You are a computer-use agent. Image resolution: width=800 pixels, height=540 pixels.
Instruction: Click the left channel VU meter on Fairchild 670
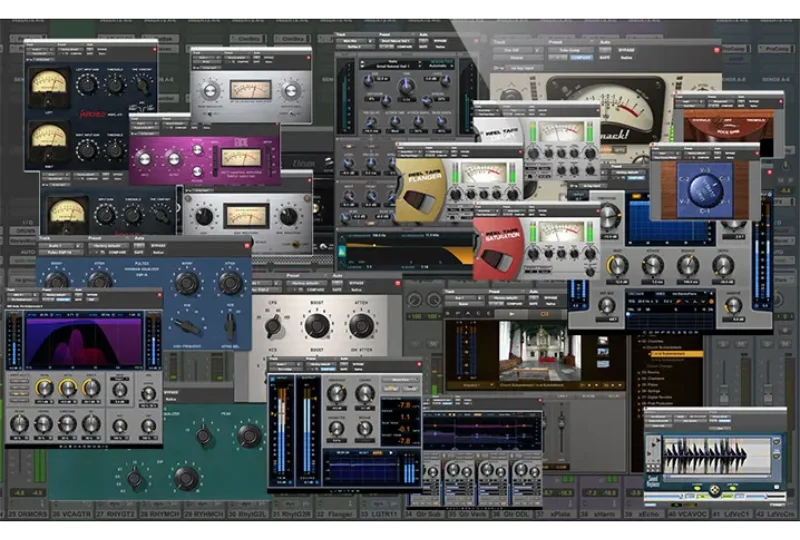tap(48, 87)
